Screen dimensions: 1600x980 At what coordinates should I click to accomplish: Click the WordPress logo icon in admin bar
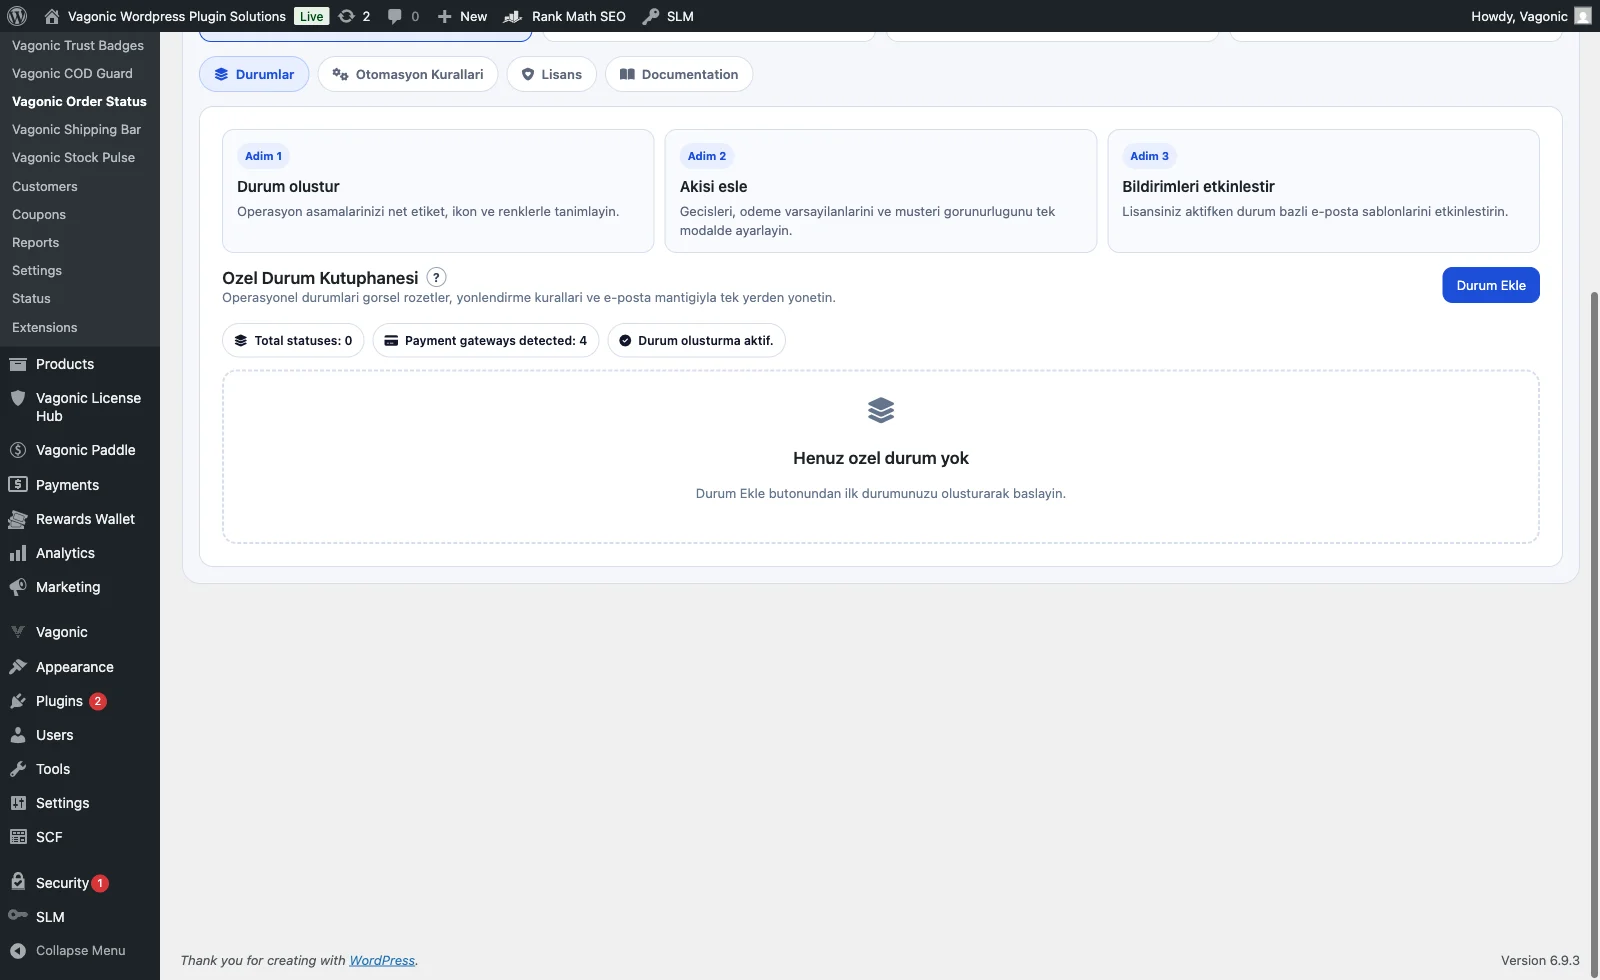click(17, 16)
